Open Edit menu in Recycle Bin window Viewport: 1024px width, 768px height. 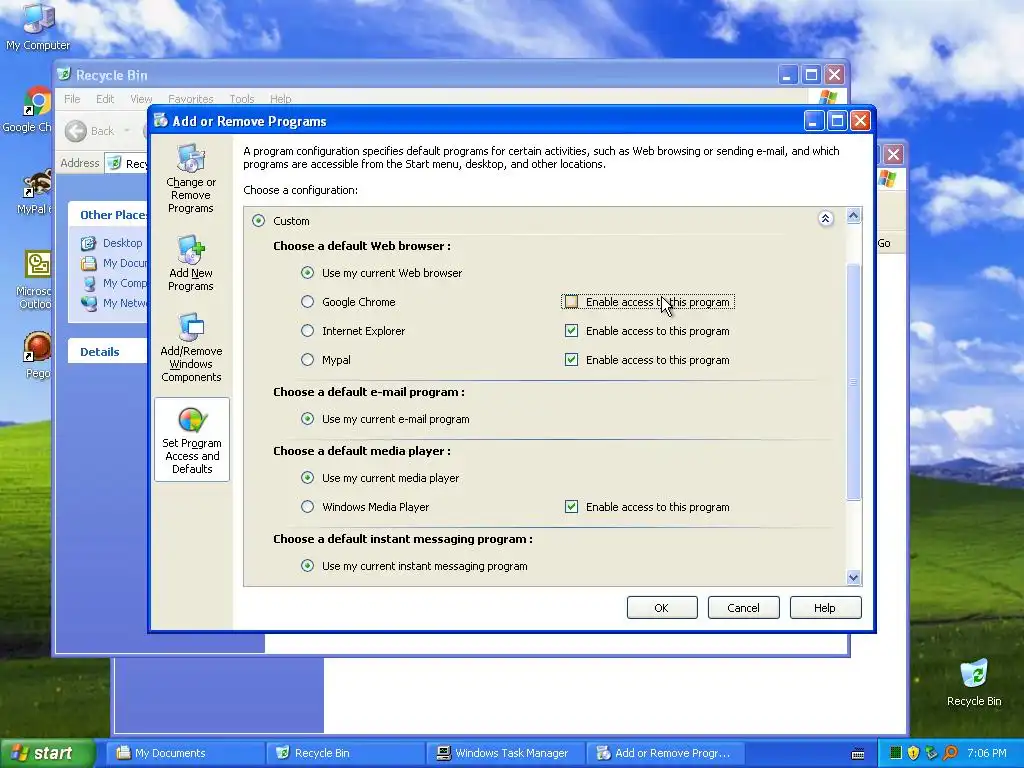[x=105, y=99]
